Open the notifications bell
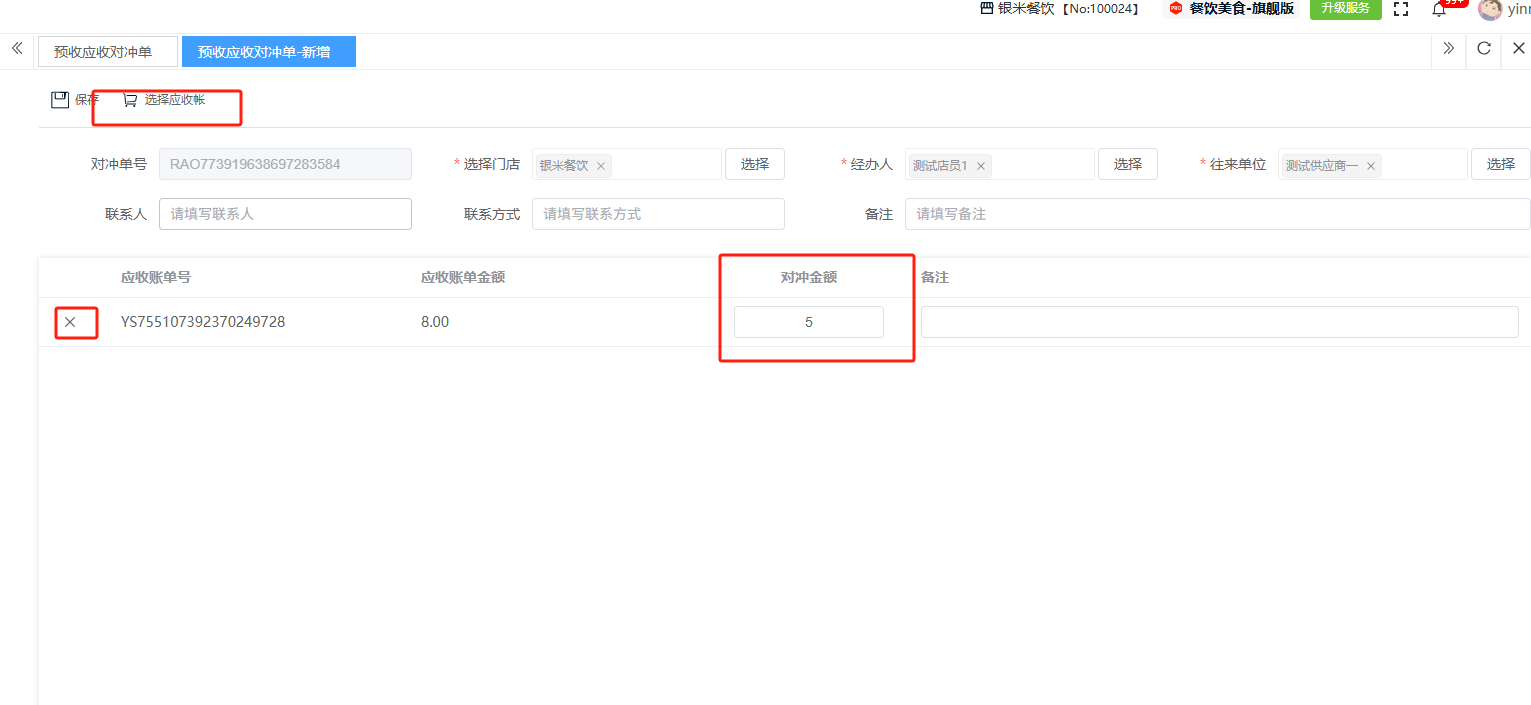 click(x=1439, y=9)
